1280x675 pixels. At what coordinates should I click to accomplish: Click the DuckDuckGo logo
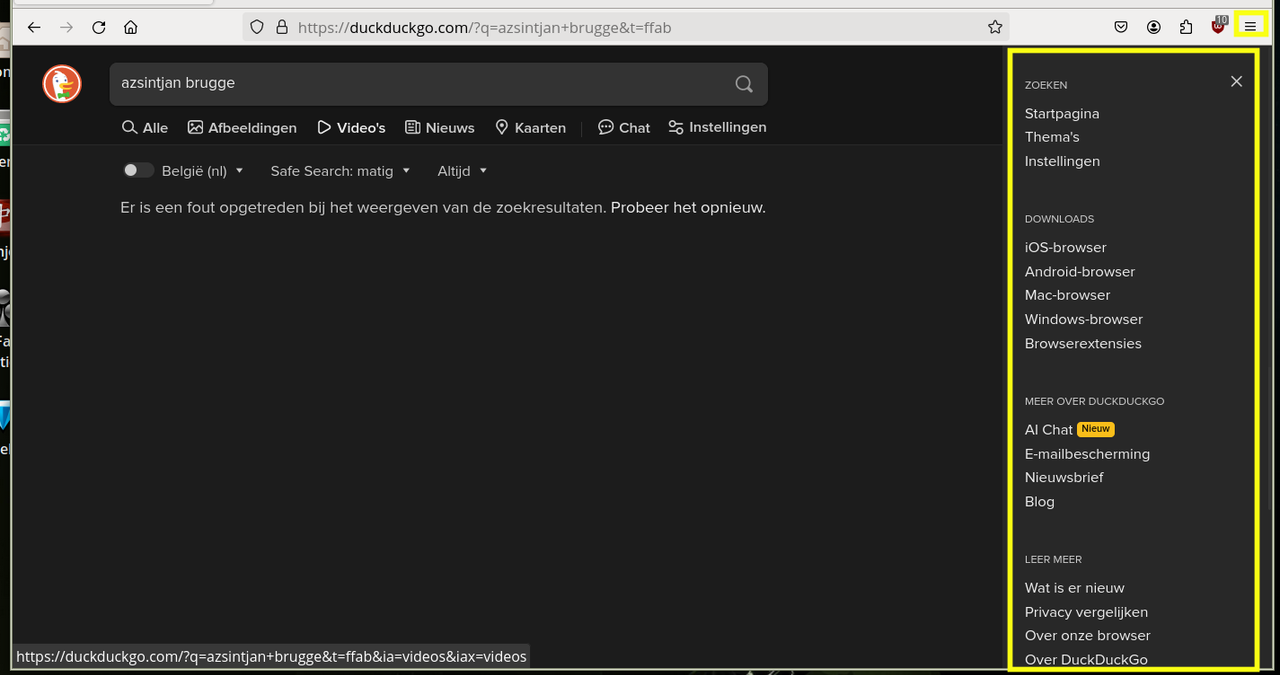[62, 83]
